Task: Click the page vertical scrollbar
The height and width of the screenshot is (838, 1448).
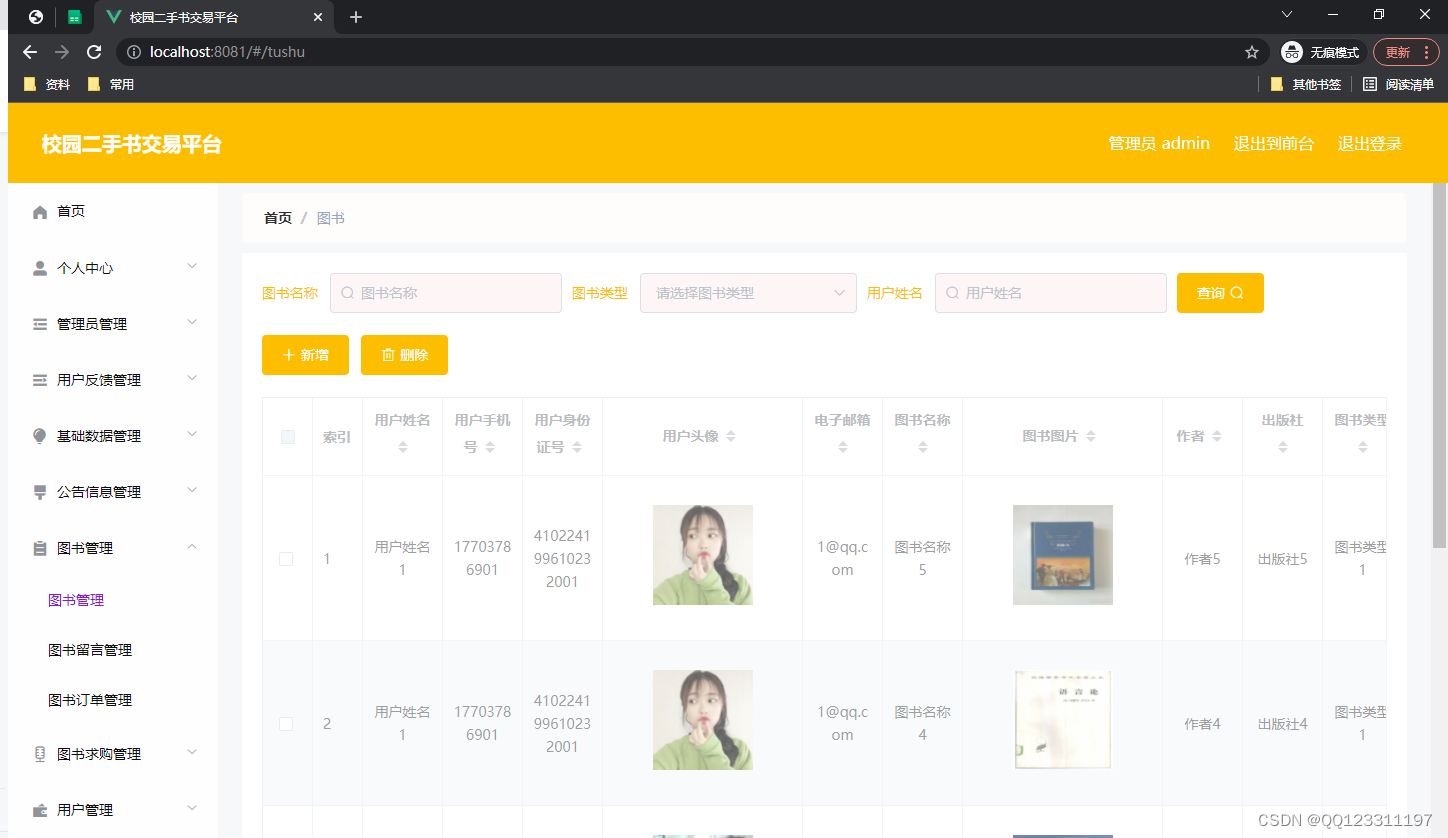Action: [x=1440, y=365]
